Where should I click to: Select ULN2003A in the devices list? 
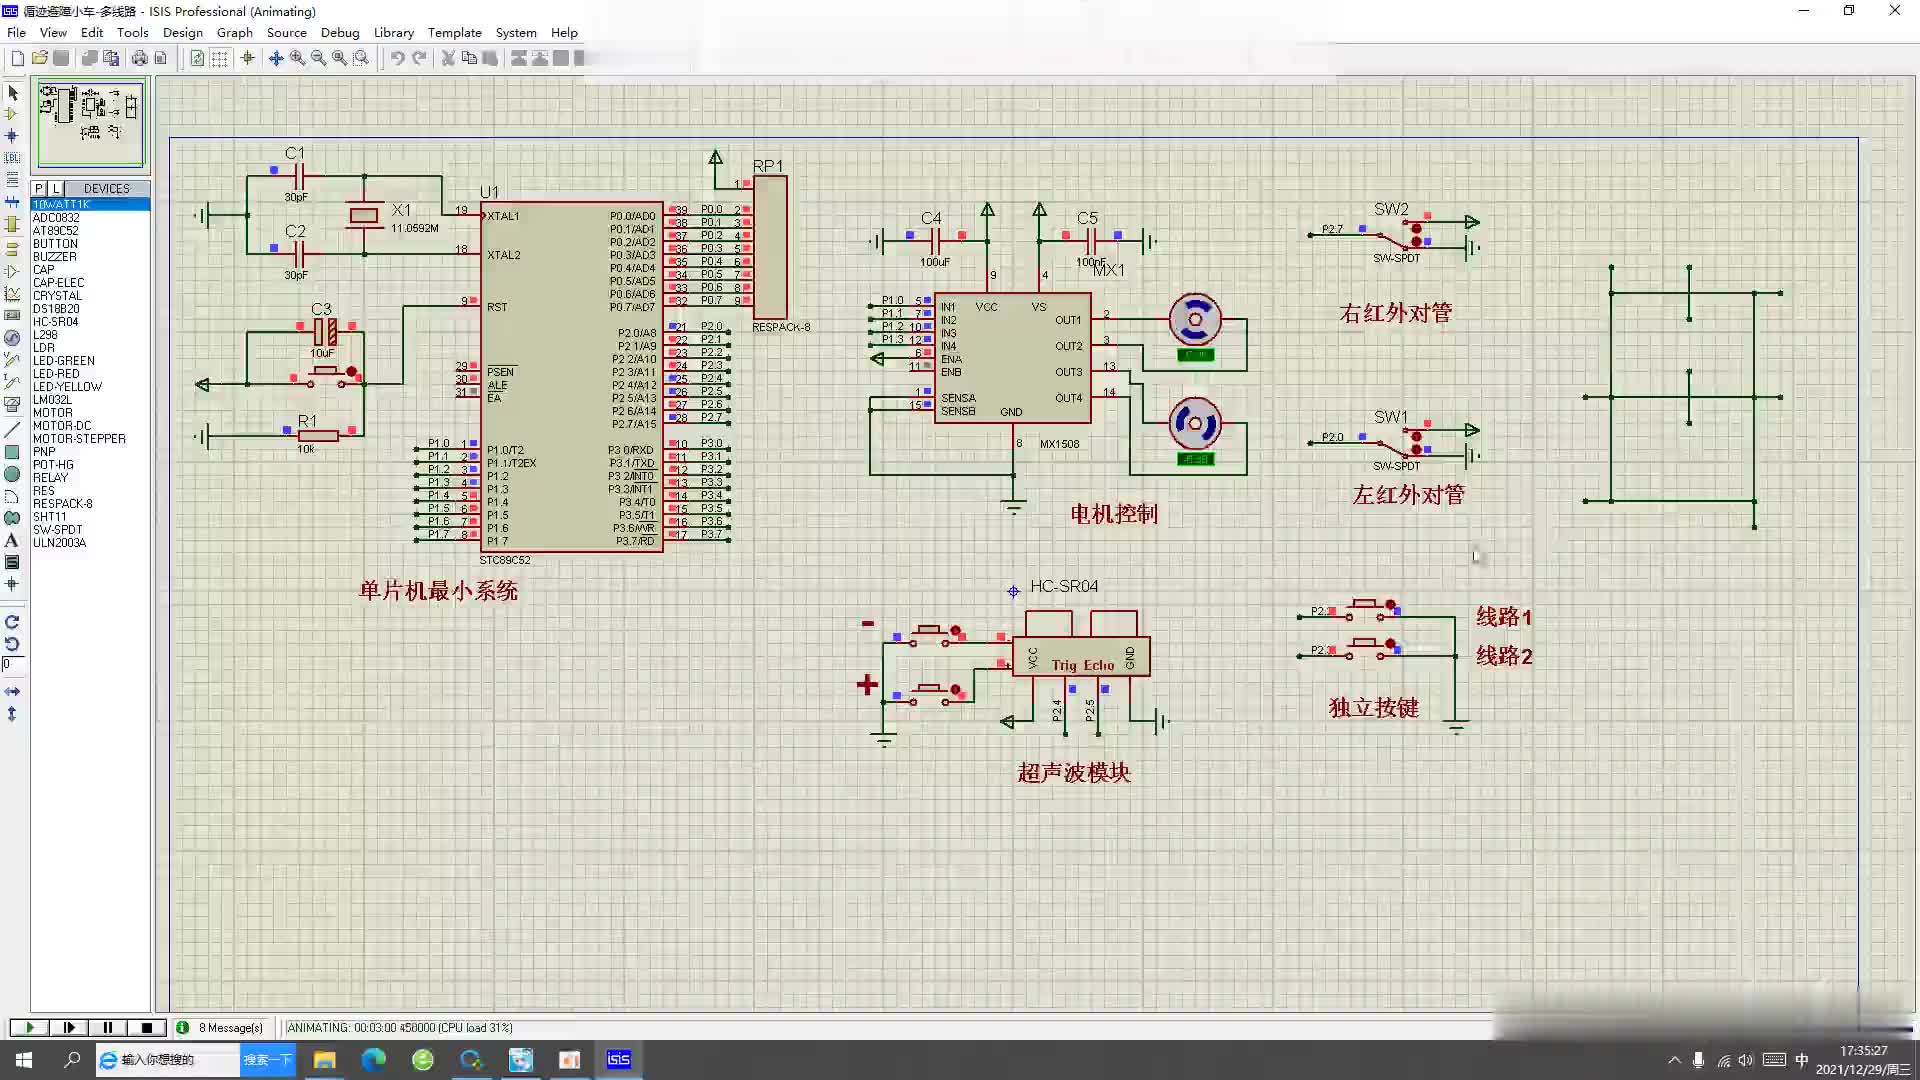pos(90,543)
